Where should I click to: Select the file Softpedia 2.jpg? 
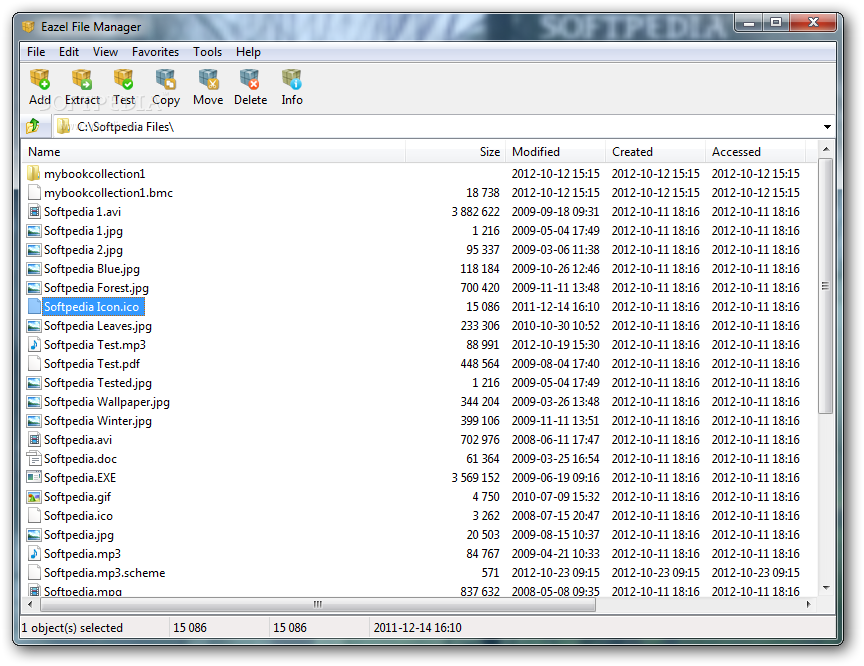(x=83, y=250)
